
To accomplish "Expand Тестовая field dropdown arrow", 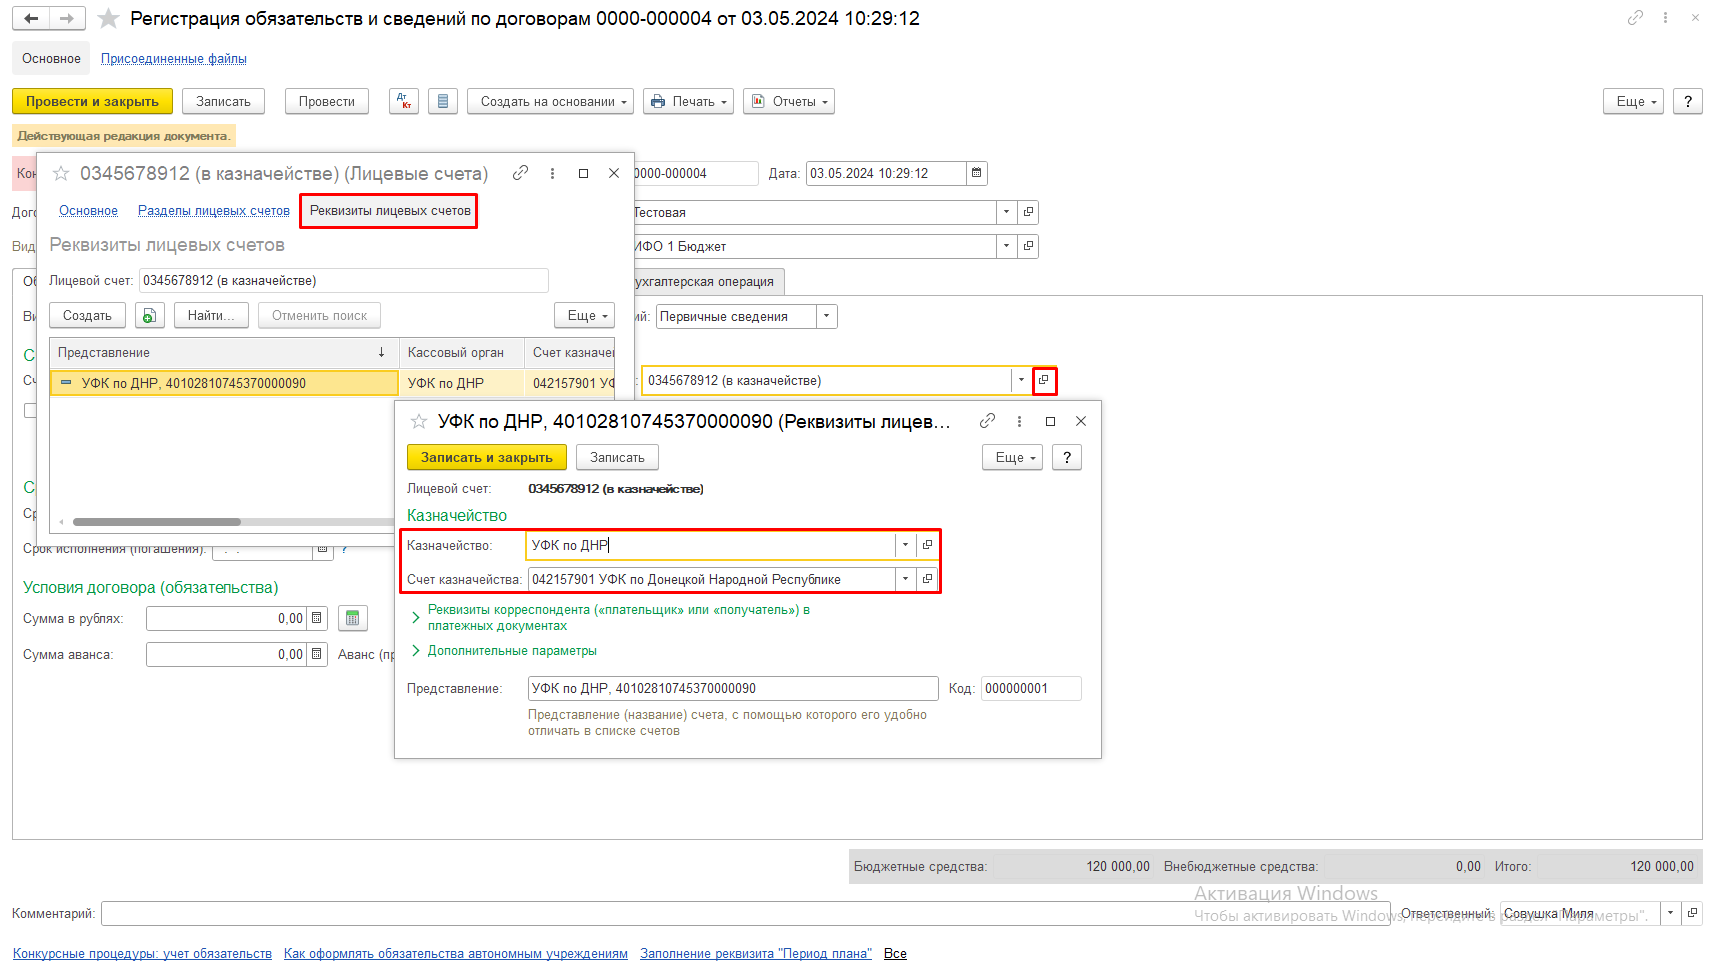I will click(x=1007, y=212).
